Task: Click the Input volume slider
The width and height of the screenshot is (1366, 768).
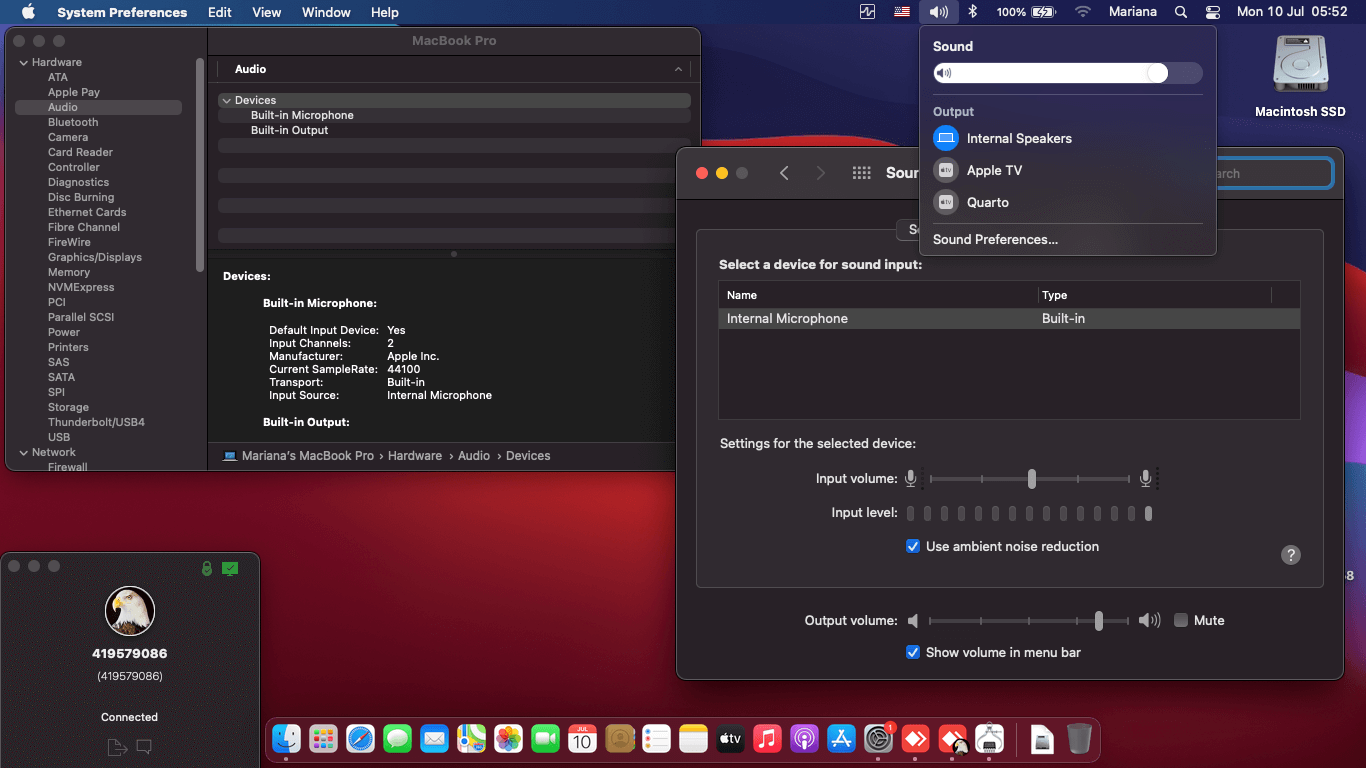Action: click(1031, 479)
